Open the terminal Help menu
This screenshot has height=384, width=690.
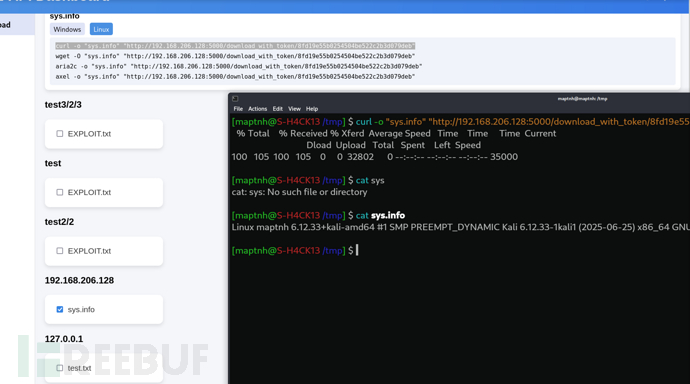coord(312,109)
